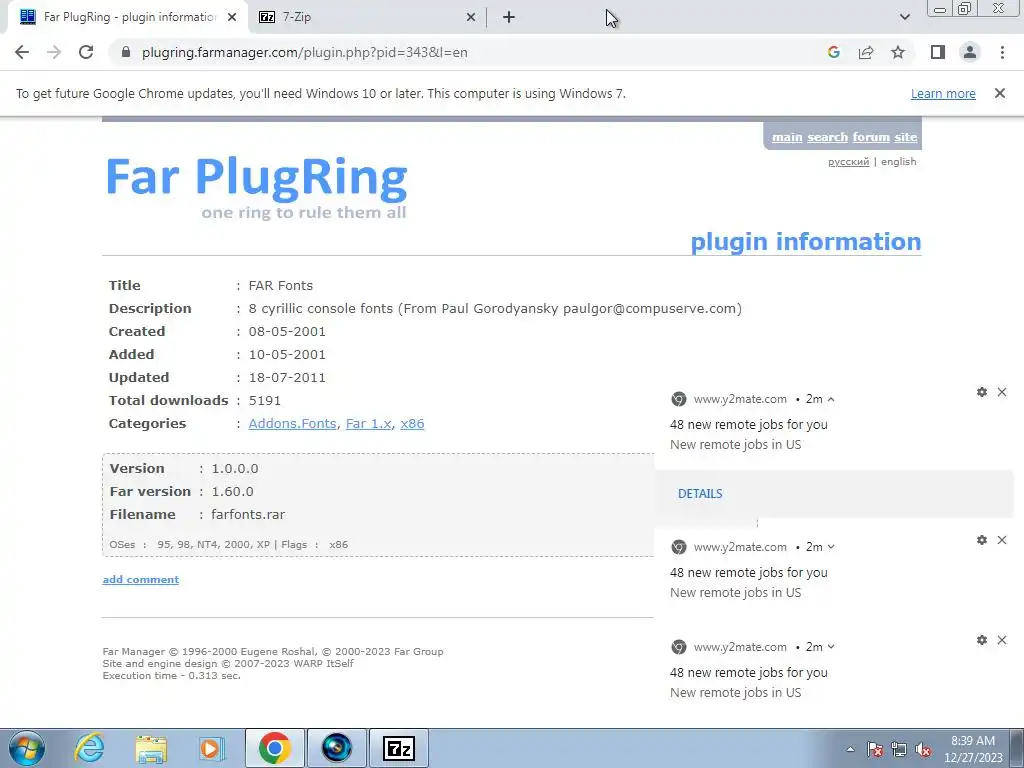Screen dimensions: 1024x768
Task: Close the second y2mate notification
Action: pyautogui.click(x=1002, y=540)
